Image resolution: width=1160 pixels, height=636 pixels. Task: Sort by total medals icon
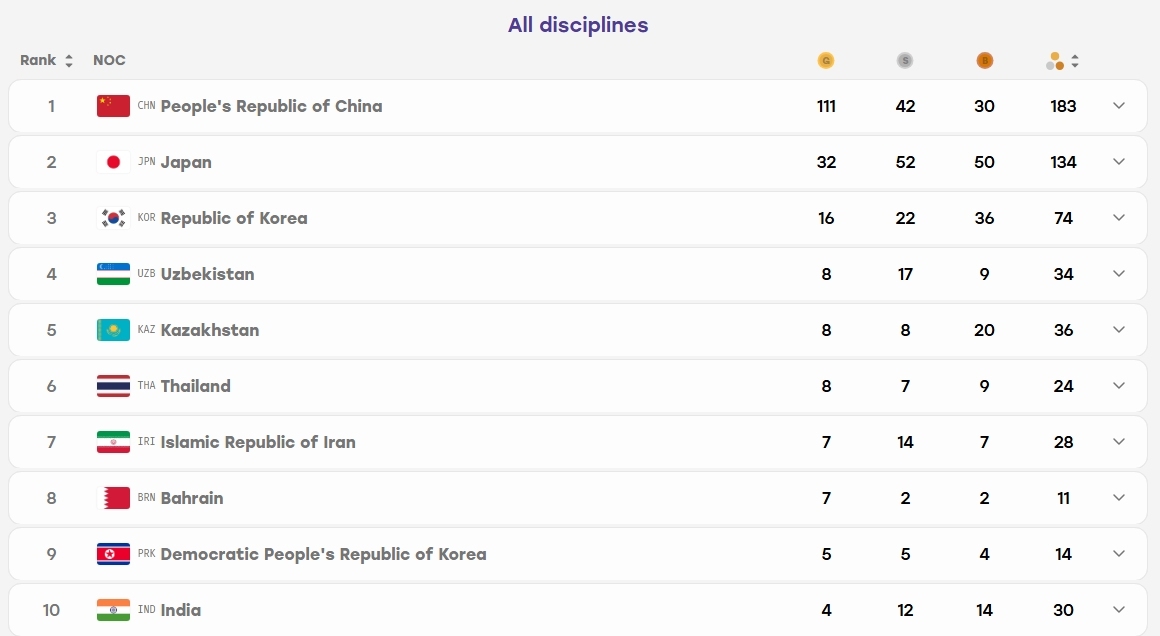[x=1062, y=61]
